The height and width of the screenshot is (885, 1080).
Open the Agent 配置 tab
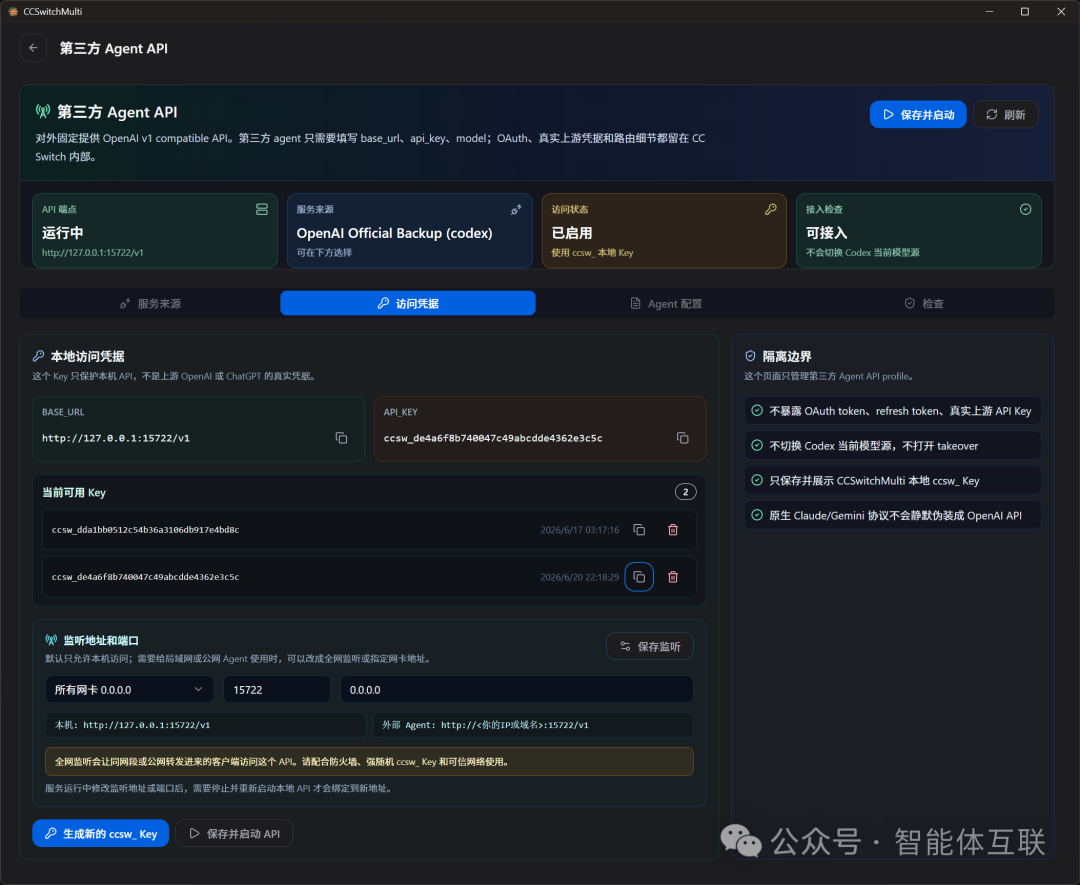[x=666, y=304]
